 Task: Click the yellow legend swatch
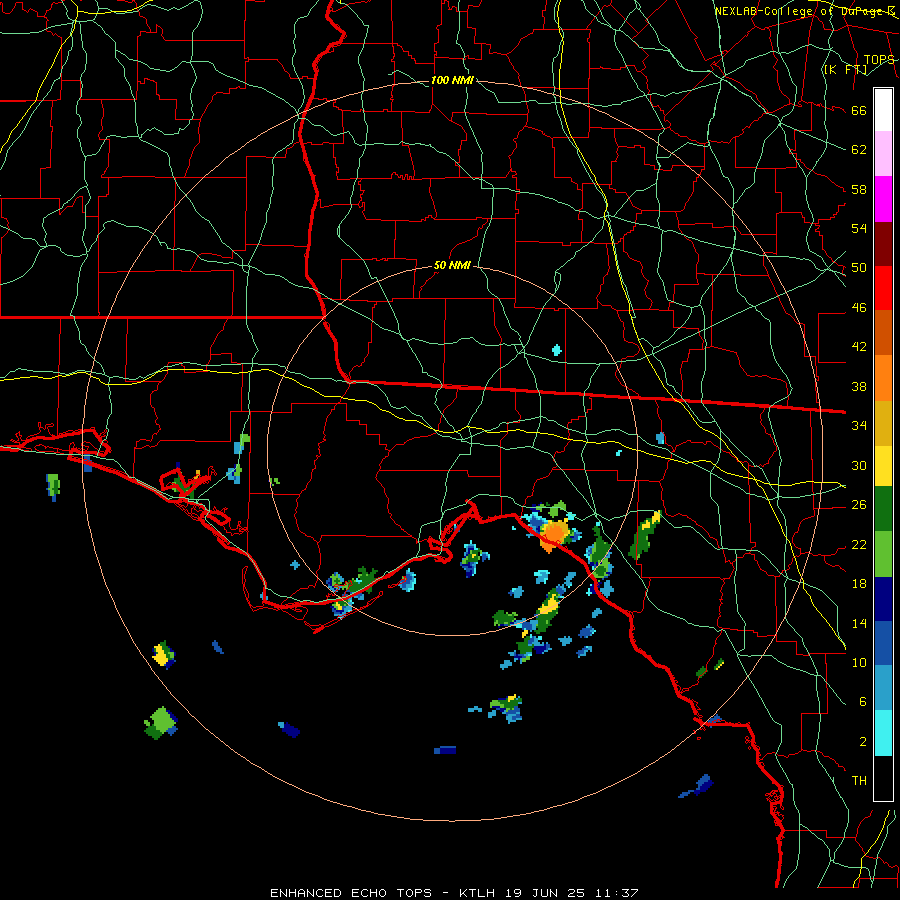(883, 466)
